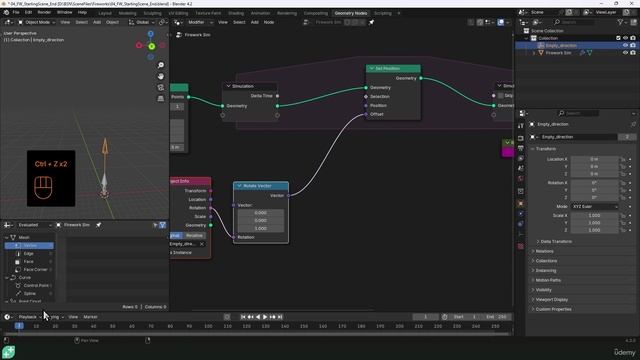Click the Location X field

[x=594, y=159]
